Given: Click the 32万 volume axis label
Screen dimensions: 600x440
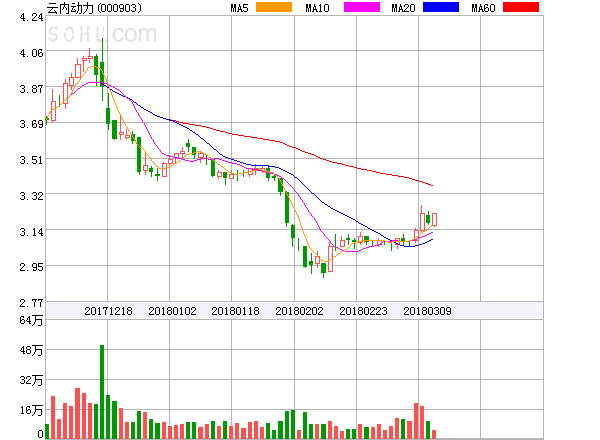Looking at the screenshot, I should pos(31,380).
